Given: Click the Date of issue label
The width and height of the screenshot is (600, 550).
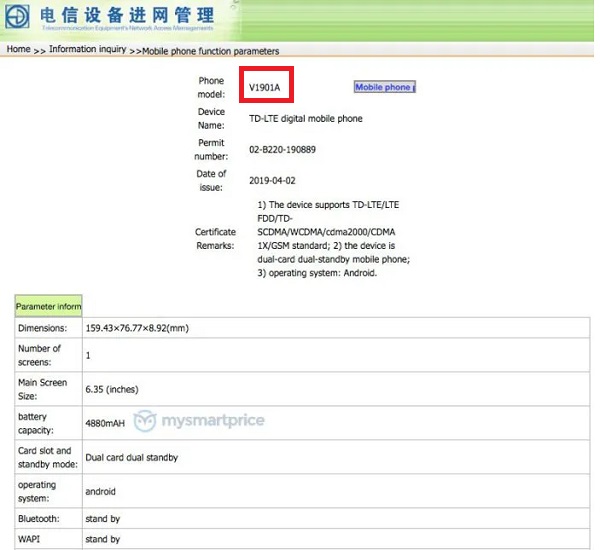Looking at the screenshot, I should pos(211,180).
